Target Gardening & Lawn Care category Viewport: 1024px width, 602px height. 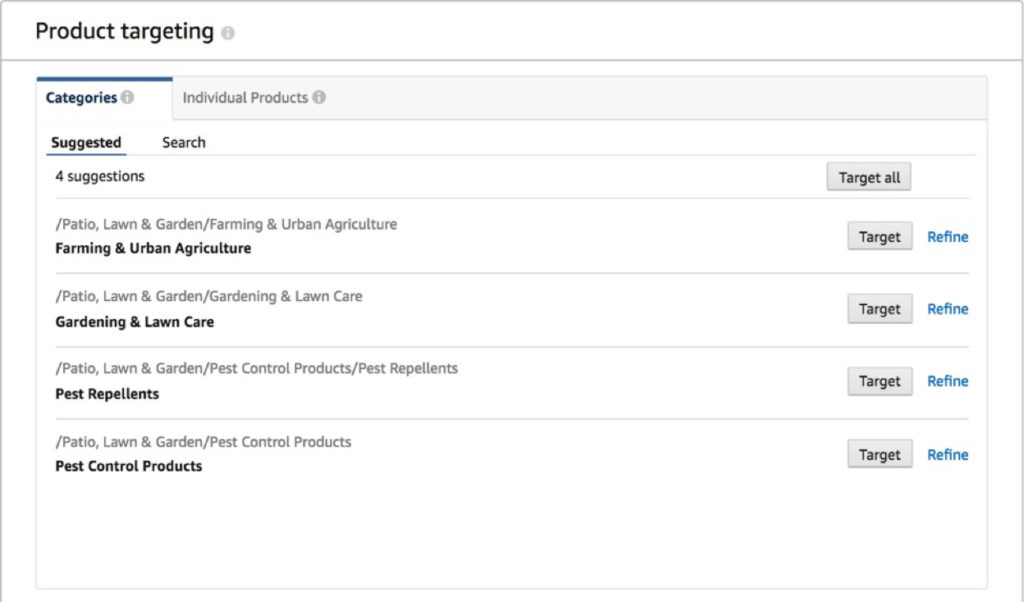[879, 309]
